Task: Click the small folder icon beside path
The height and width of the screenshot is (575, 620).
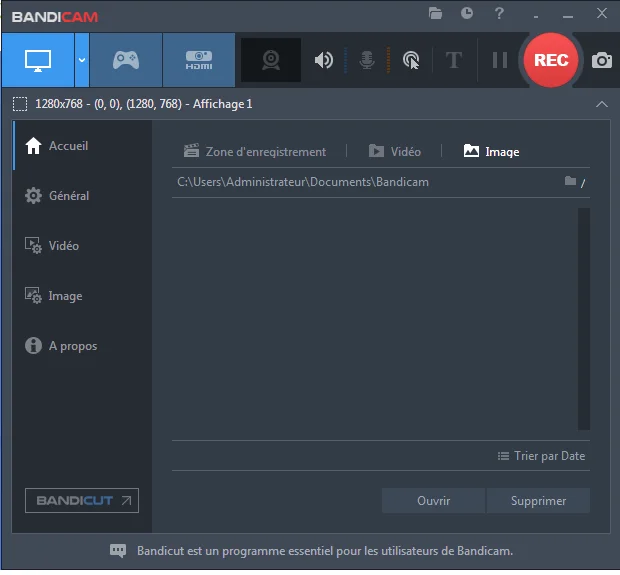Action: [570, 181]
